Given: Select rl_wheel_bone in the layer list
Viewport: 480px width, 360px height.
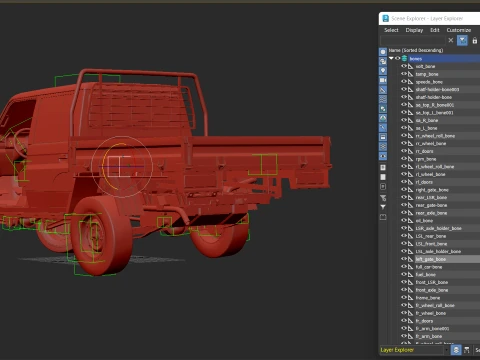Looking at the screenshot, I should (430, 174).
